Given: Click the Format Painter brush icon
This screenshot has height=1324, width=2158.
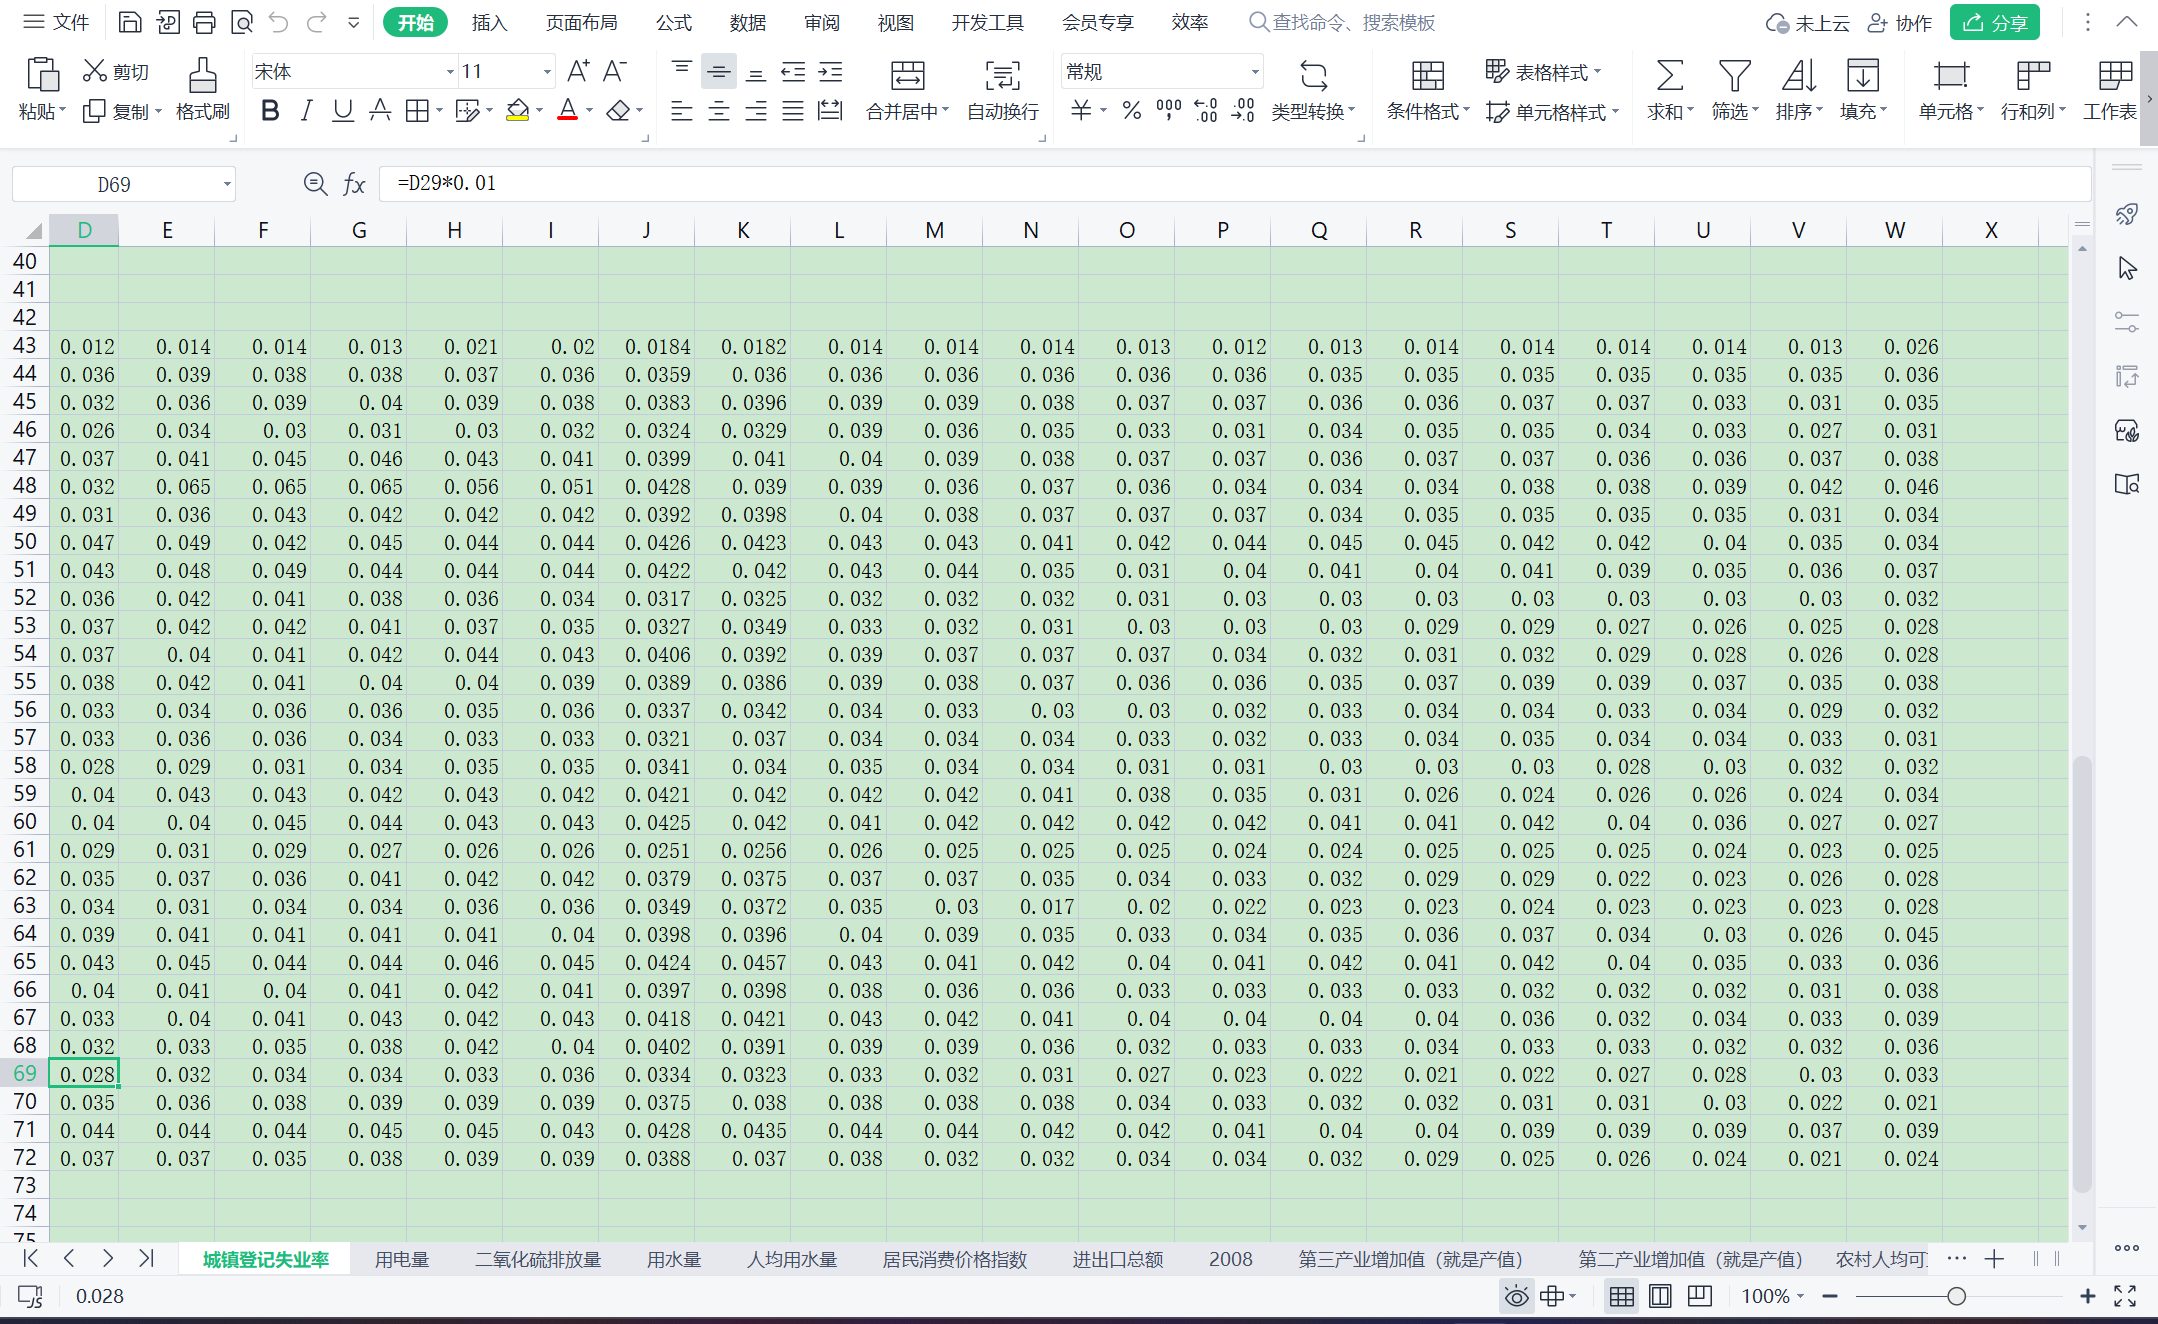Looking at the screenshot, I should point(202,76).
